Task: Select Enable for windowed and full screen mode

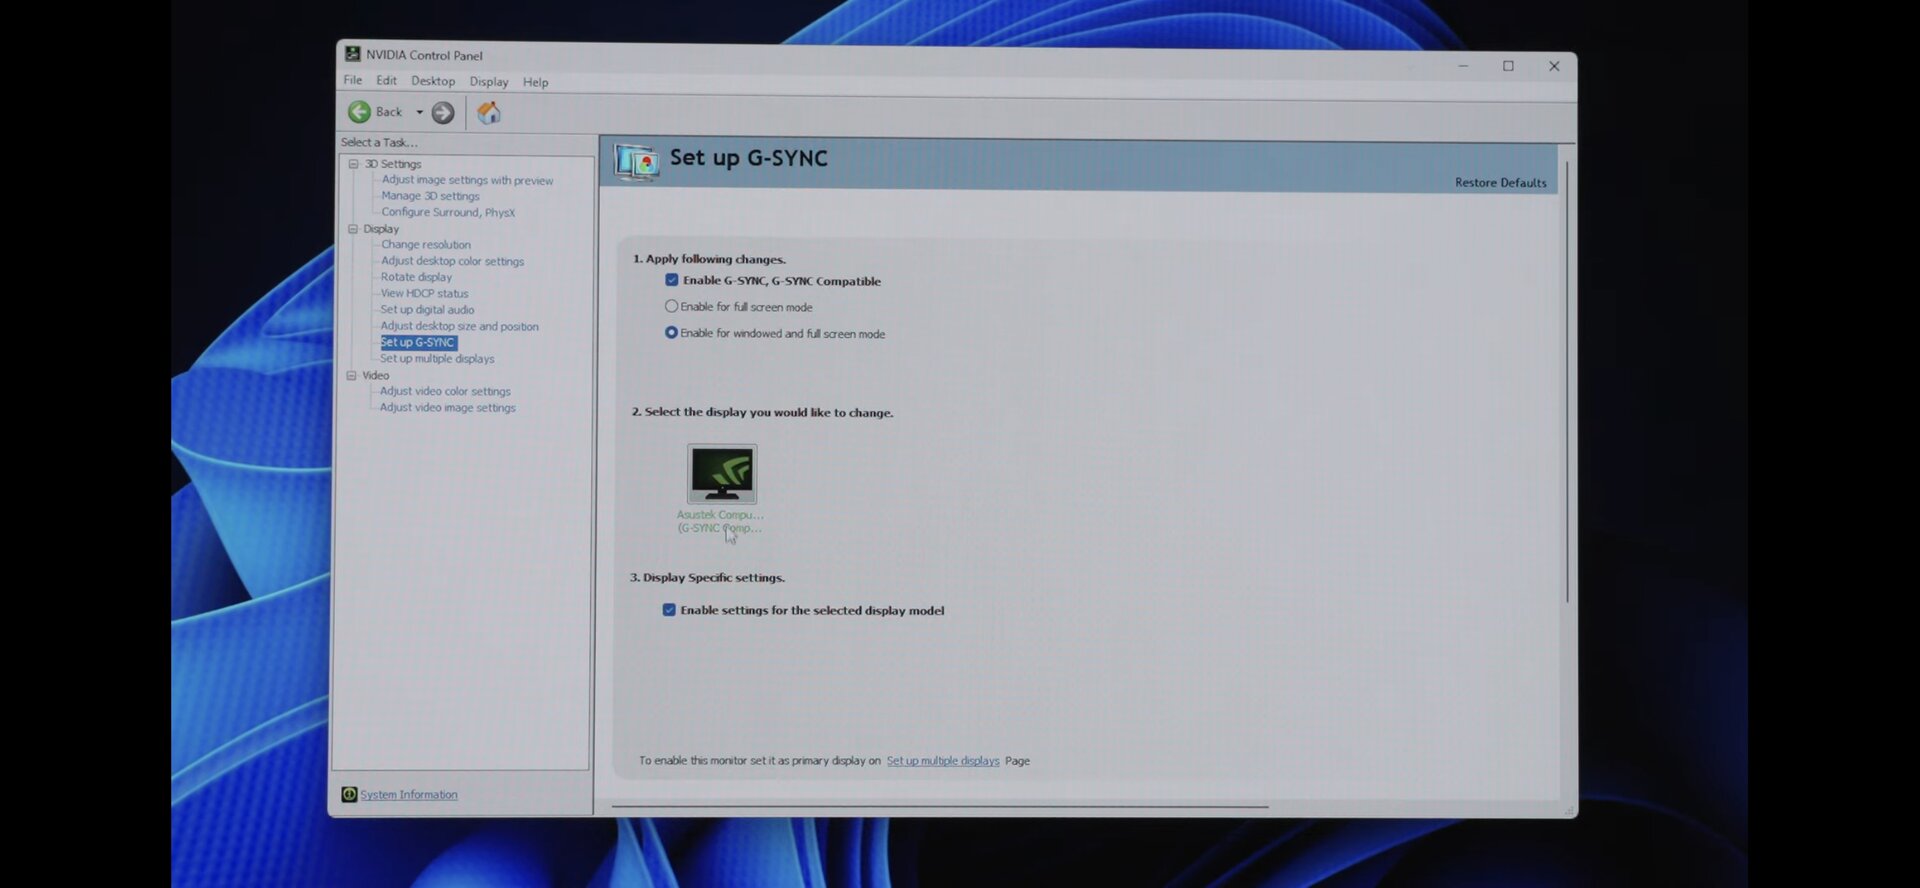Action: coord(671,333)
